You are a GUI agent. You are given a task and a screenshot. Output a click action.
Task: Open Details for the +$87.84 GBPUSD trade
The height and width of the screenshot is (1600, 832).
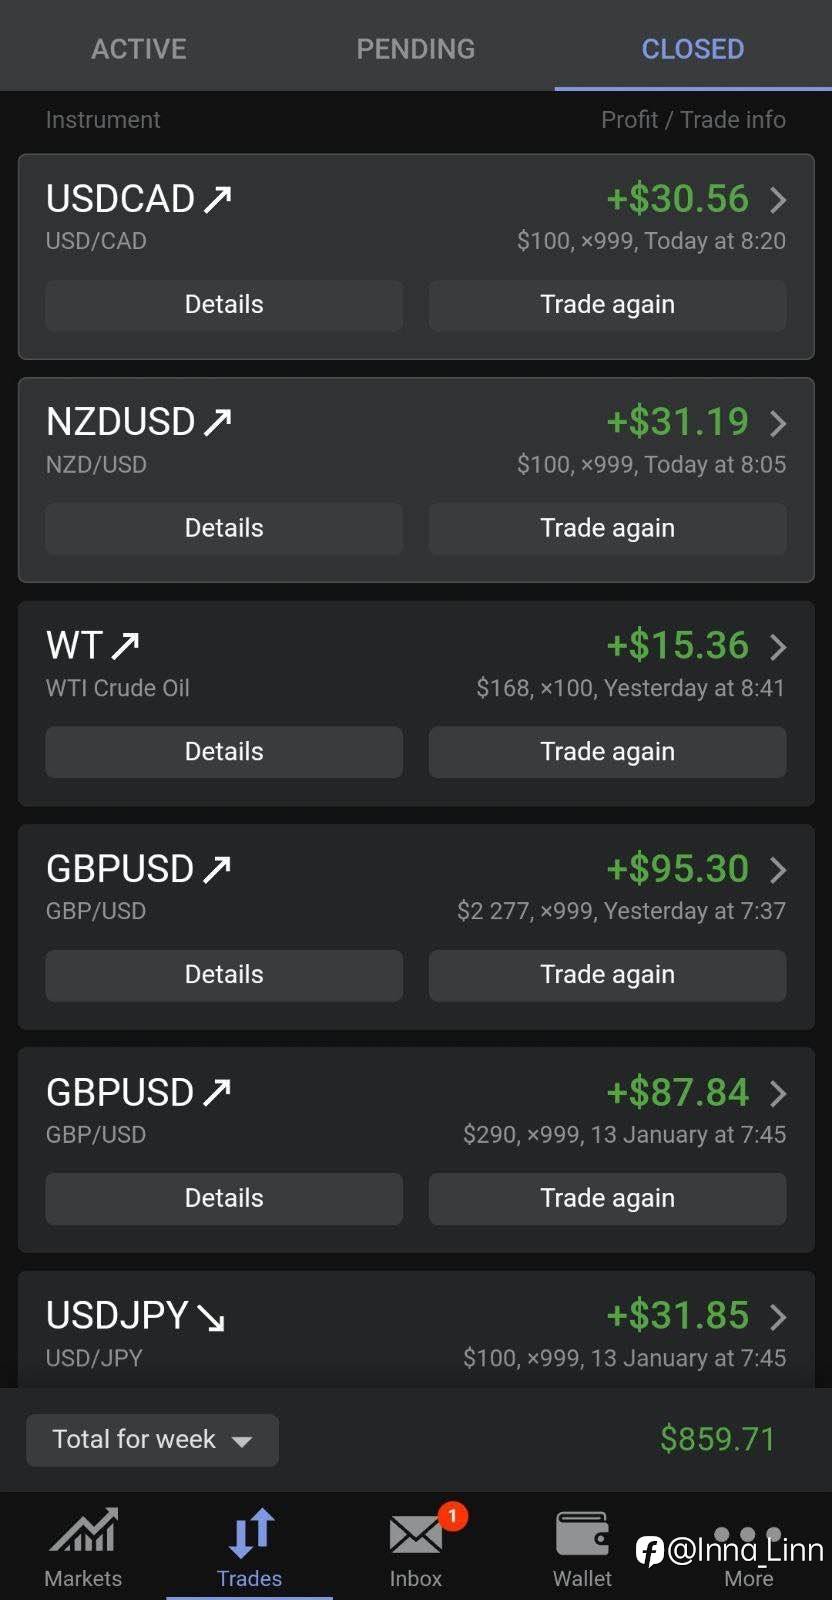224,1198
